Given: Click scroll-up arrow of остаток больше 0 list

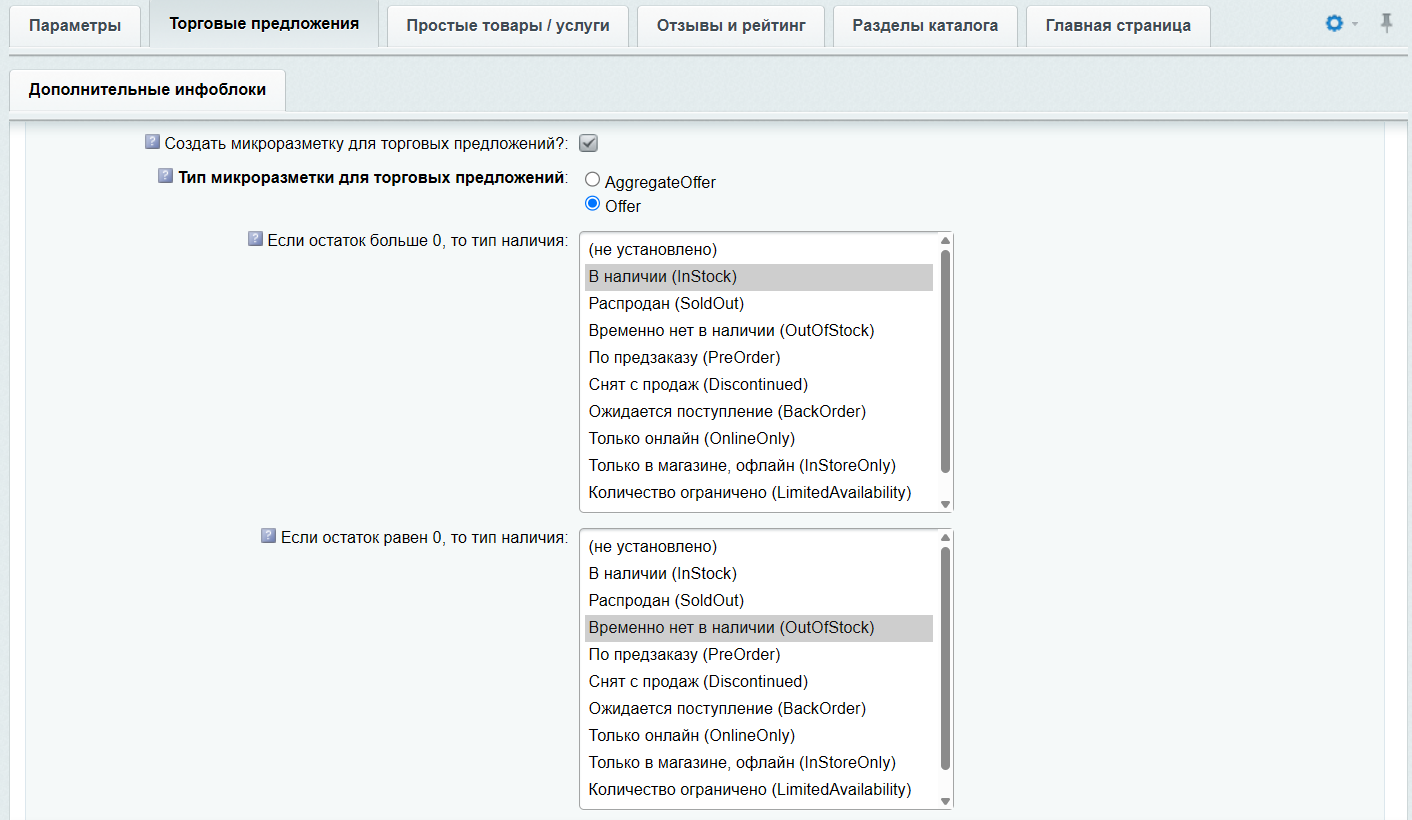Looking at the screenshot, I should pyautogui.click(x=946, y=240).
